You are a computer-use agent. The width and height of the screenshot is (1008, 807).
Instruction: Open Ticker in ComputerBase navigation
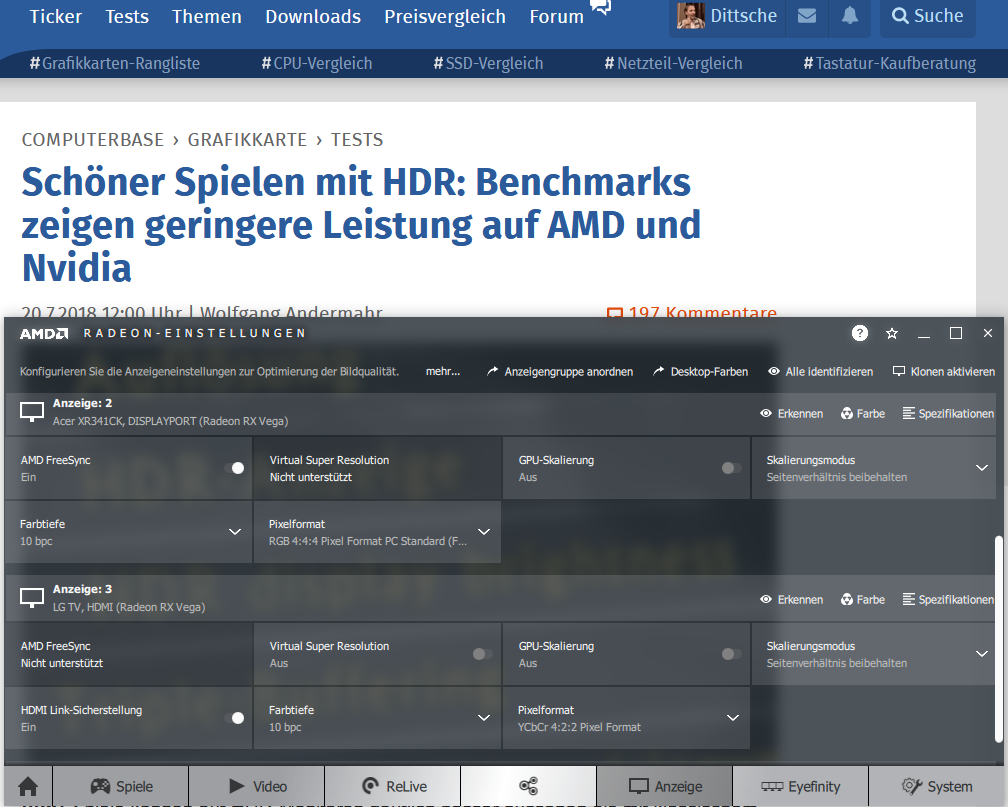coord(56,16)
